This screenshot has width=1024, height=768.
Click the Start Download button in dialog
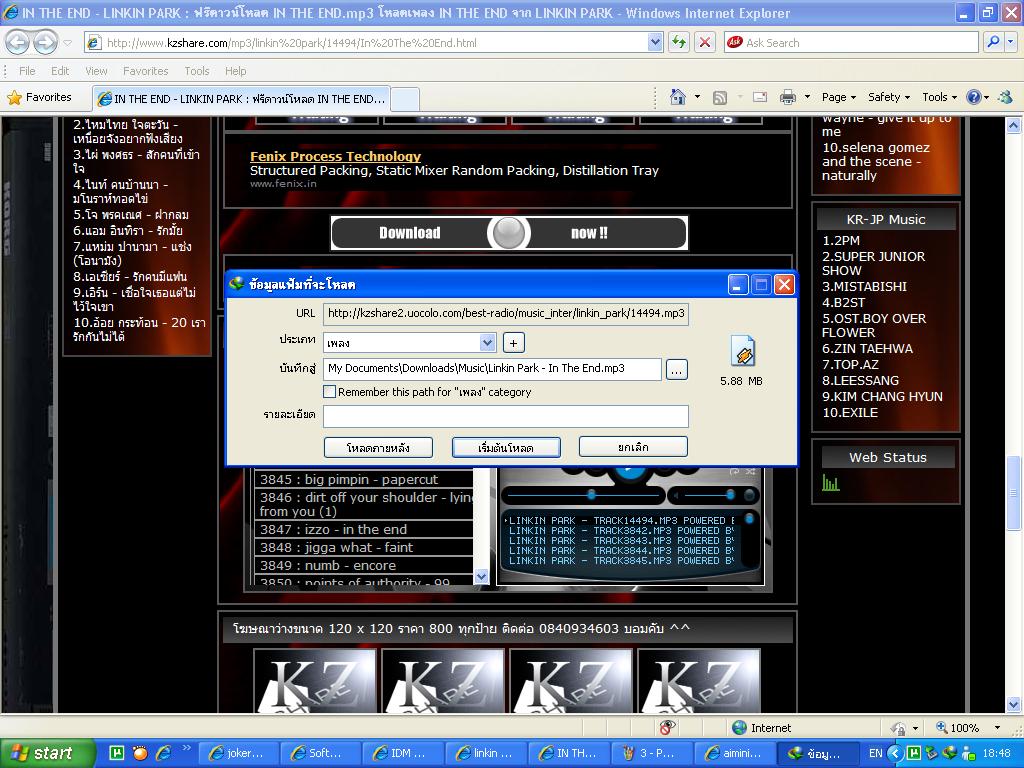point(506,447)
